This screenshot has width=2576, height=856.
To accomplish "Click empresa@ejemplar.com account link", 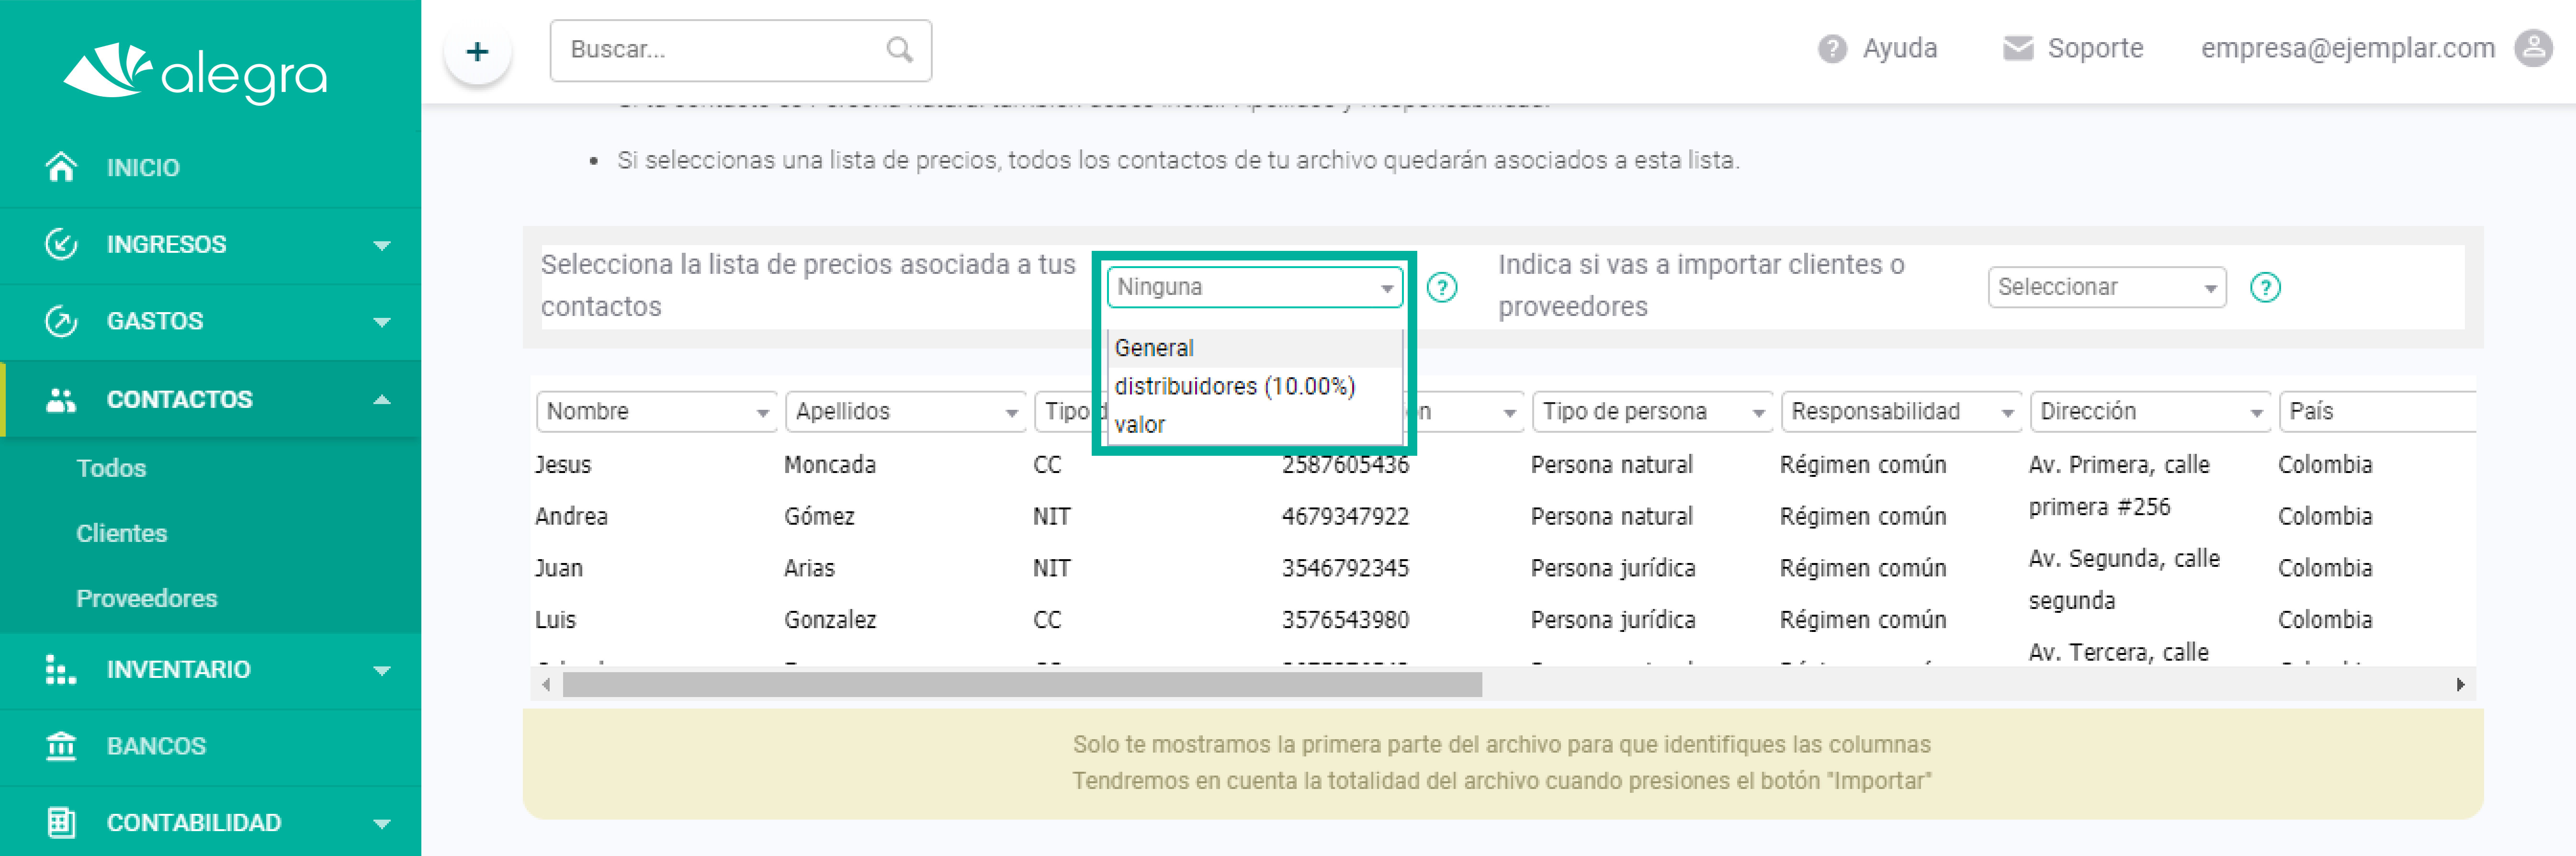I will click(x=2347, y=48).
